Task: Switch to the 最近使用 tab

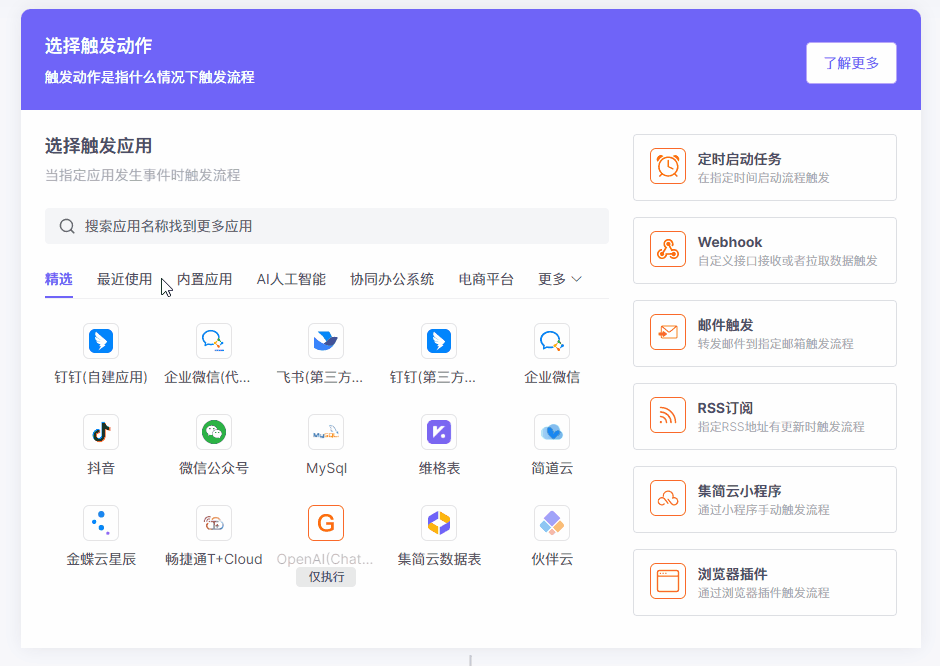Action: pyautogui.click(x=124, y=279)
